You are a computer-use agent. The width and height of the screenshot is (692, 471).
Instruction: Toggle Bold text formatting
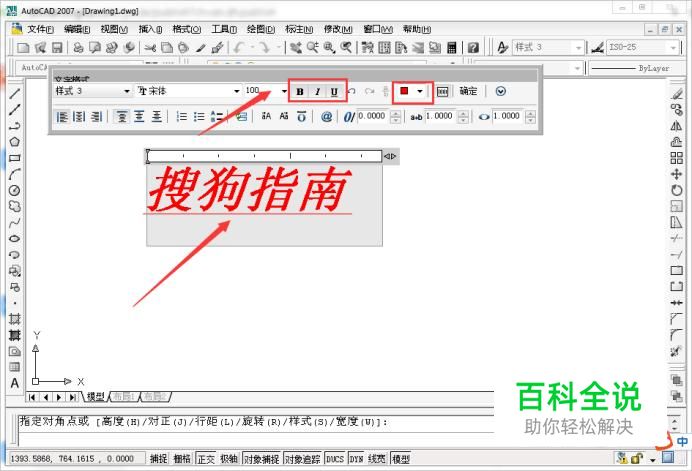(x=300, y=92)
